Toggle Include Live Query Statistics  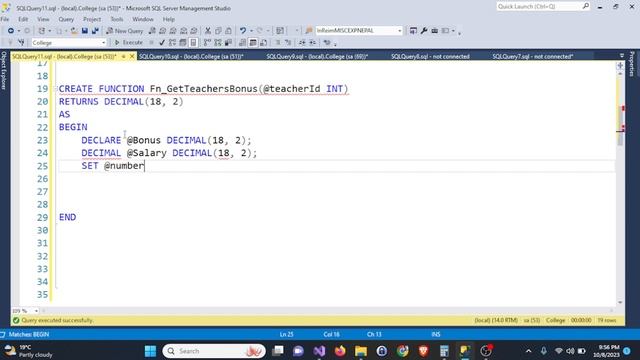(x=218, y=42)
